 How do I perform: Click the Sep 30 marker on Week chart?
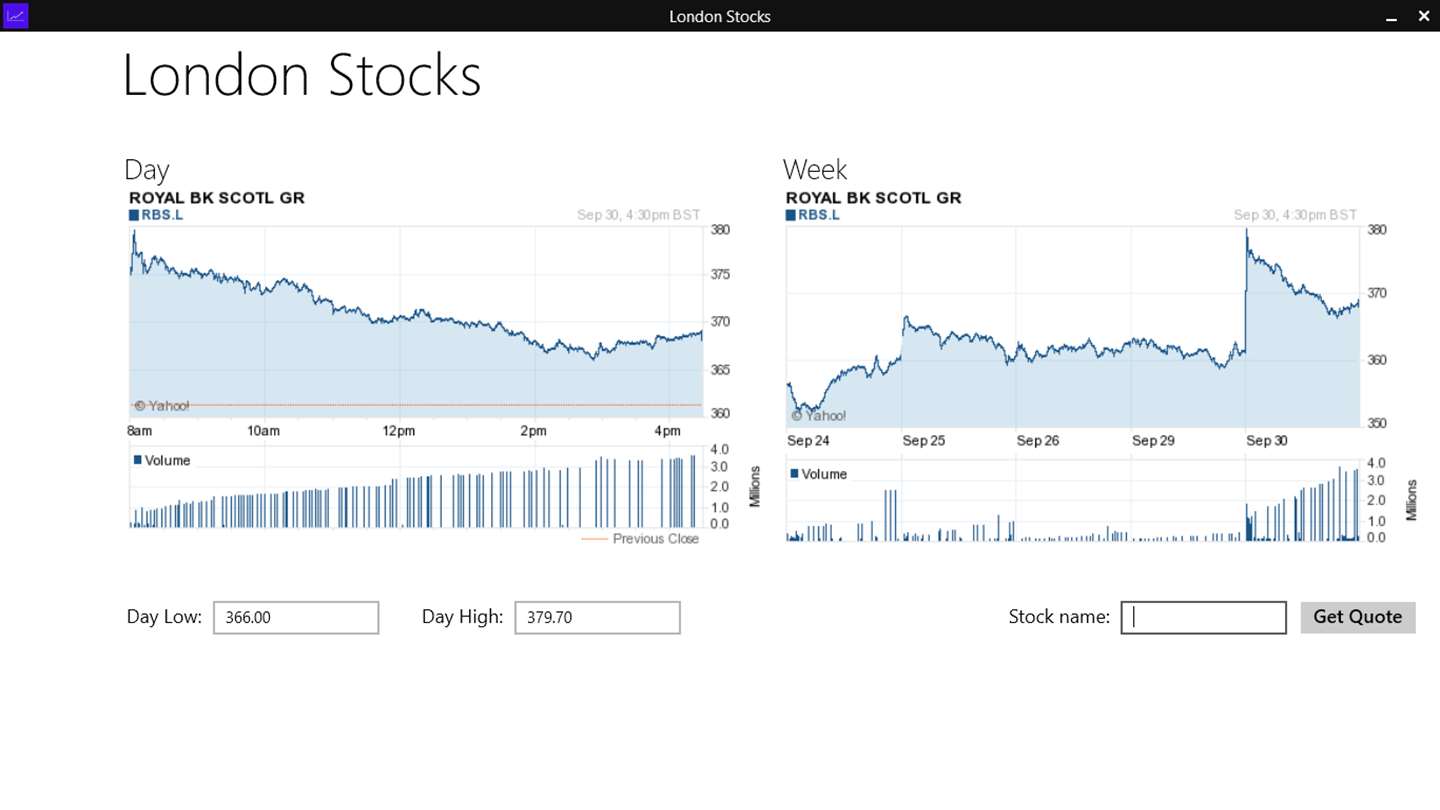pos(1266,441)
